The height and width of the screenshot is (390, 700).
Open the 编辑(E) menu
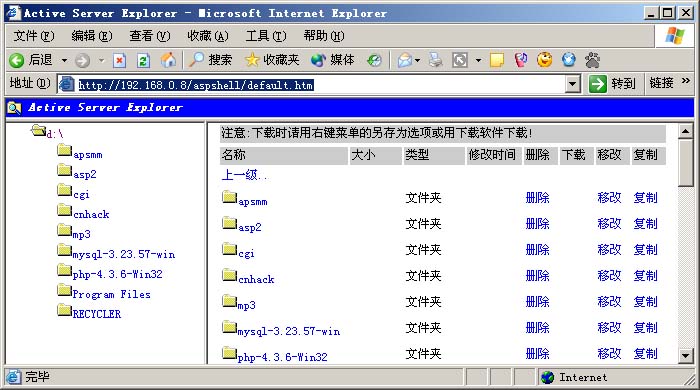92,36
